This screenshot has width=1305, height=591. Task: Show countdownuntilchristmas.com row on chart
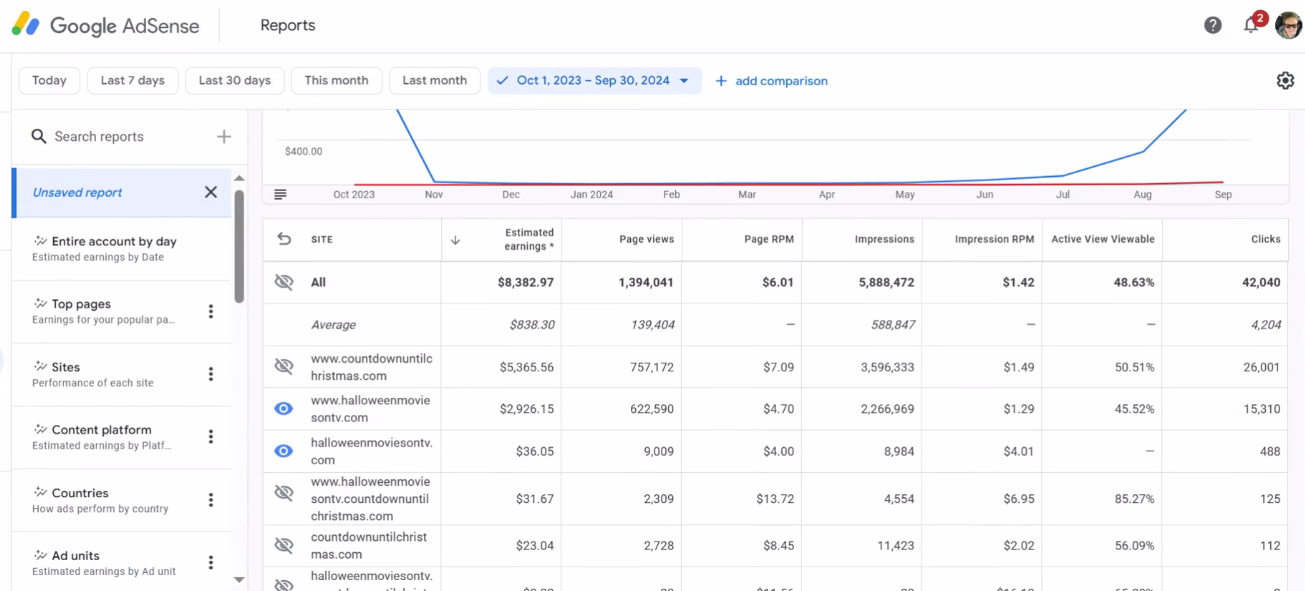(x=284, y=546)
